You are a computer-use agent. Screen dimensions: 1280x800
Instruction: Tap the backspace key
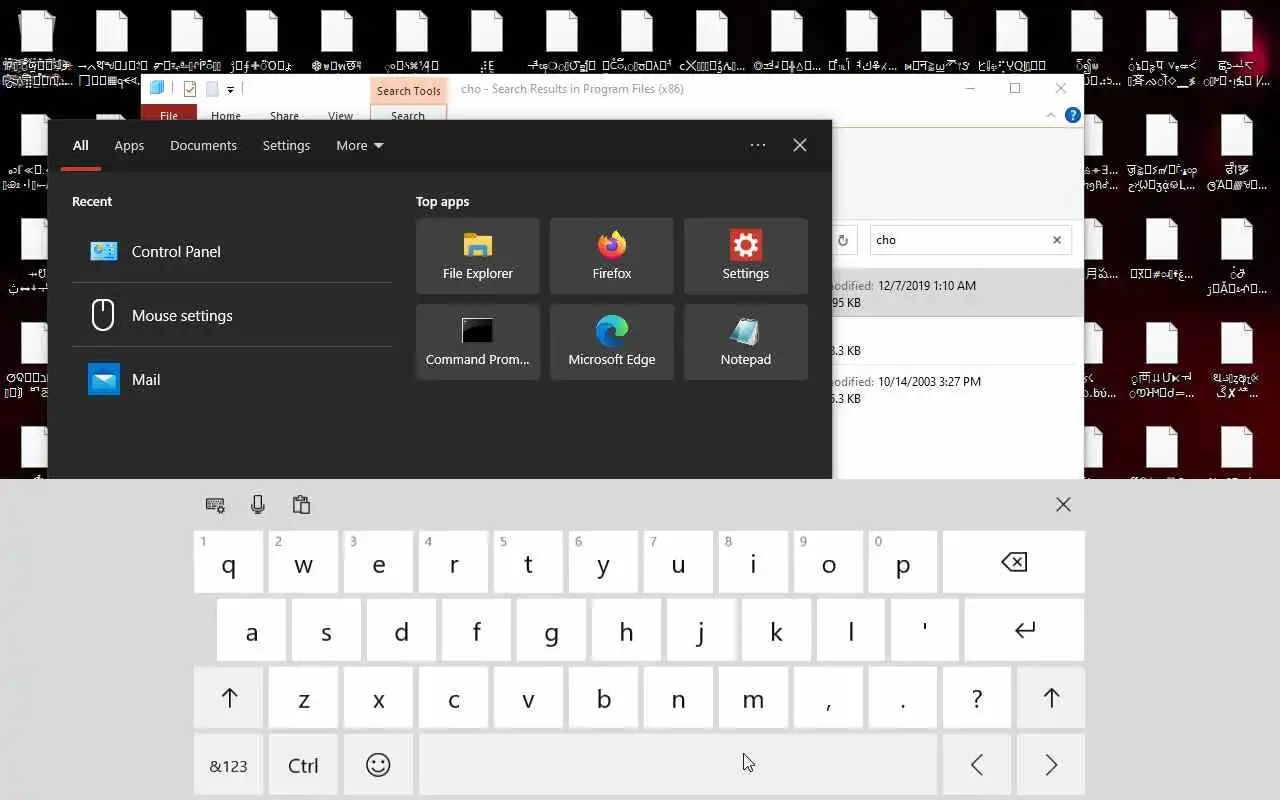pyautogui.click(x=1014, y=562)
